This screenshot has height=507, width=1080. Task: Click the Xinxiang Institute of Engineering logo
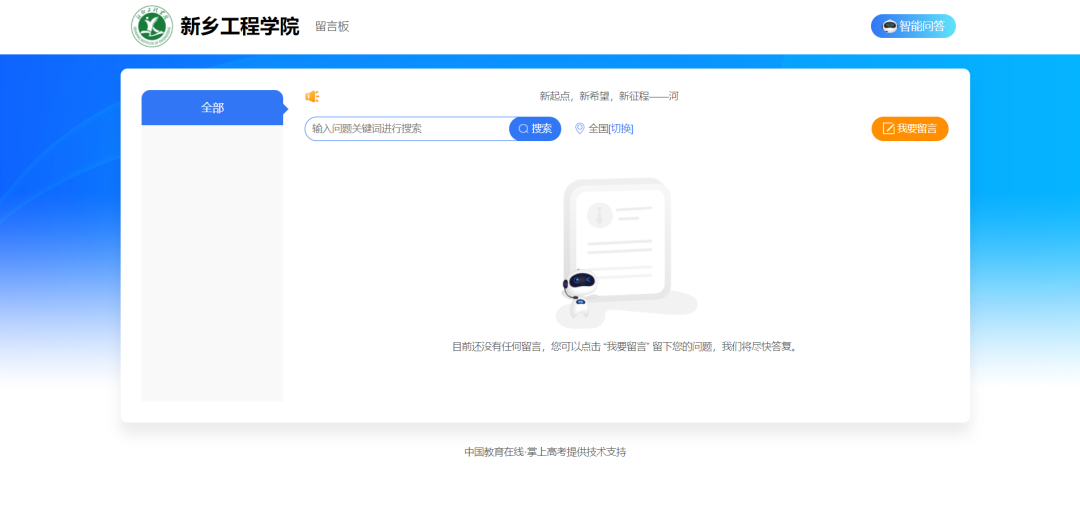pyautogui.click(x=152, y=26)
